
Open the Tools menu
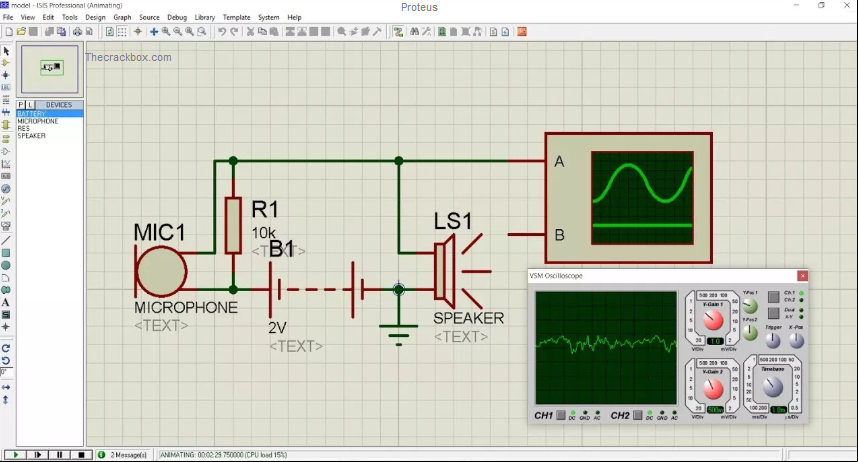(69, 18)
